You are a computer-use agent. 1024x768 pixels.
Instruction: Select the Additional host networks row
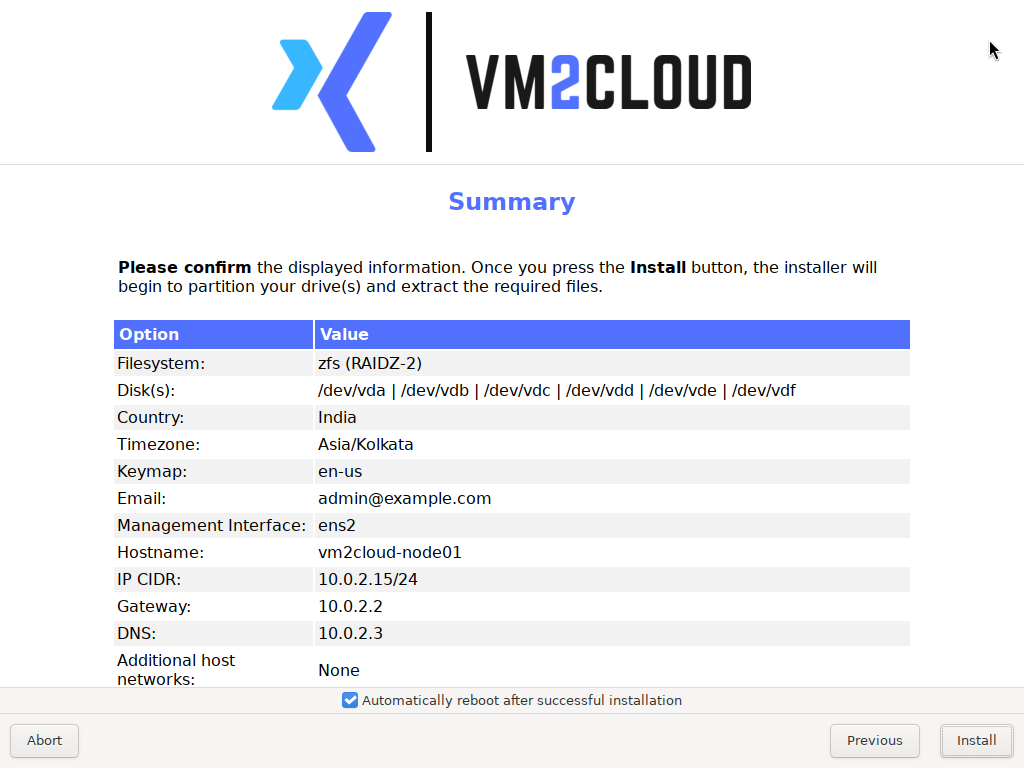click(x=512, y=669)
